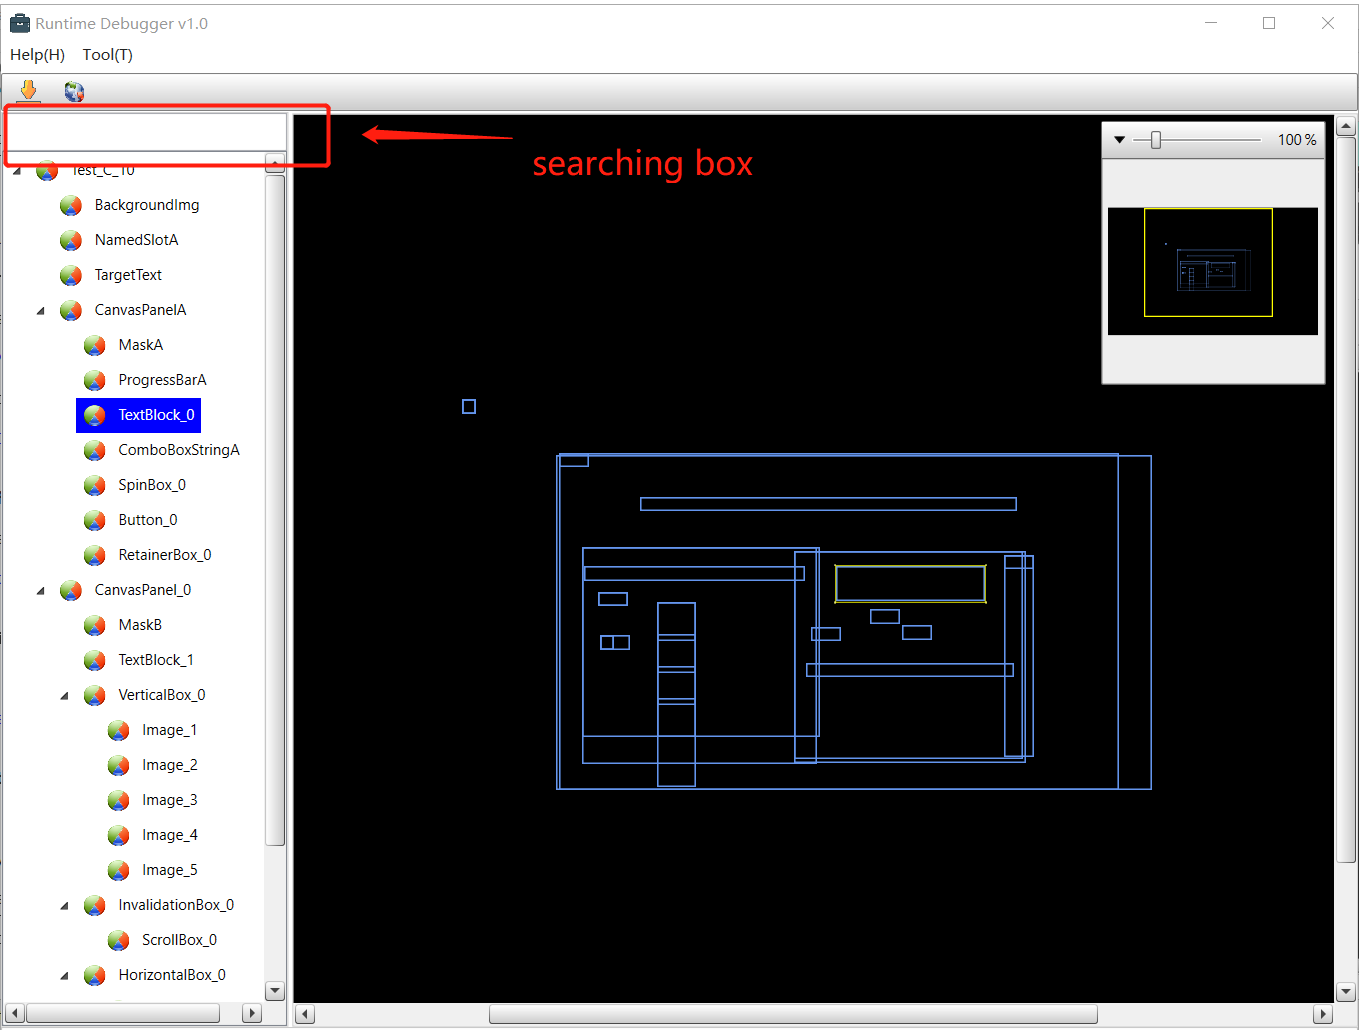Click the Image_1 node icon
This screenshot has width=1359, height=1030.
tap(119, 730)
